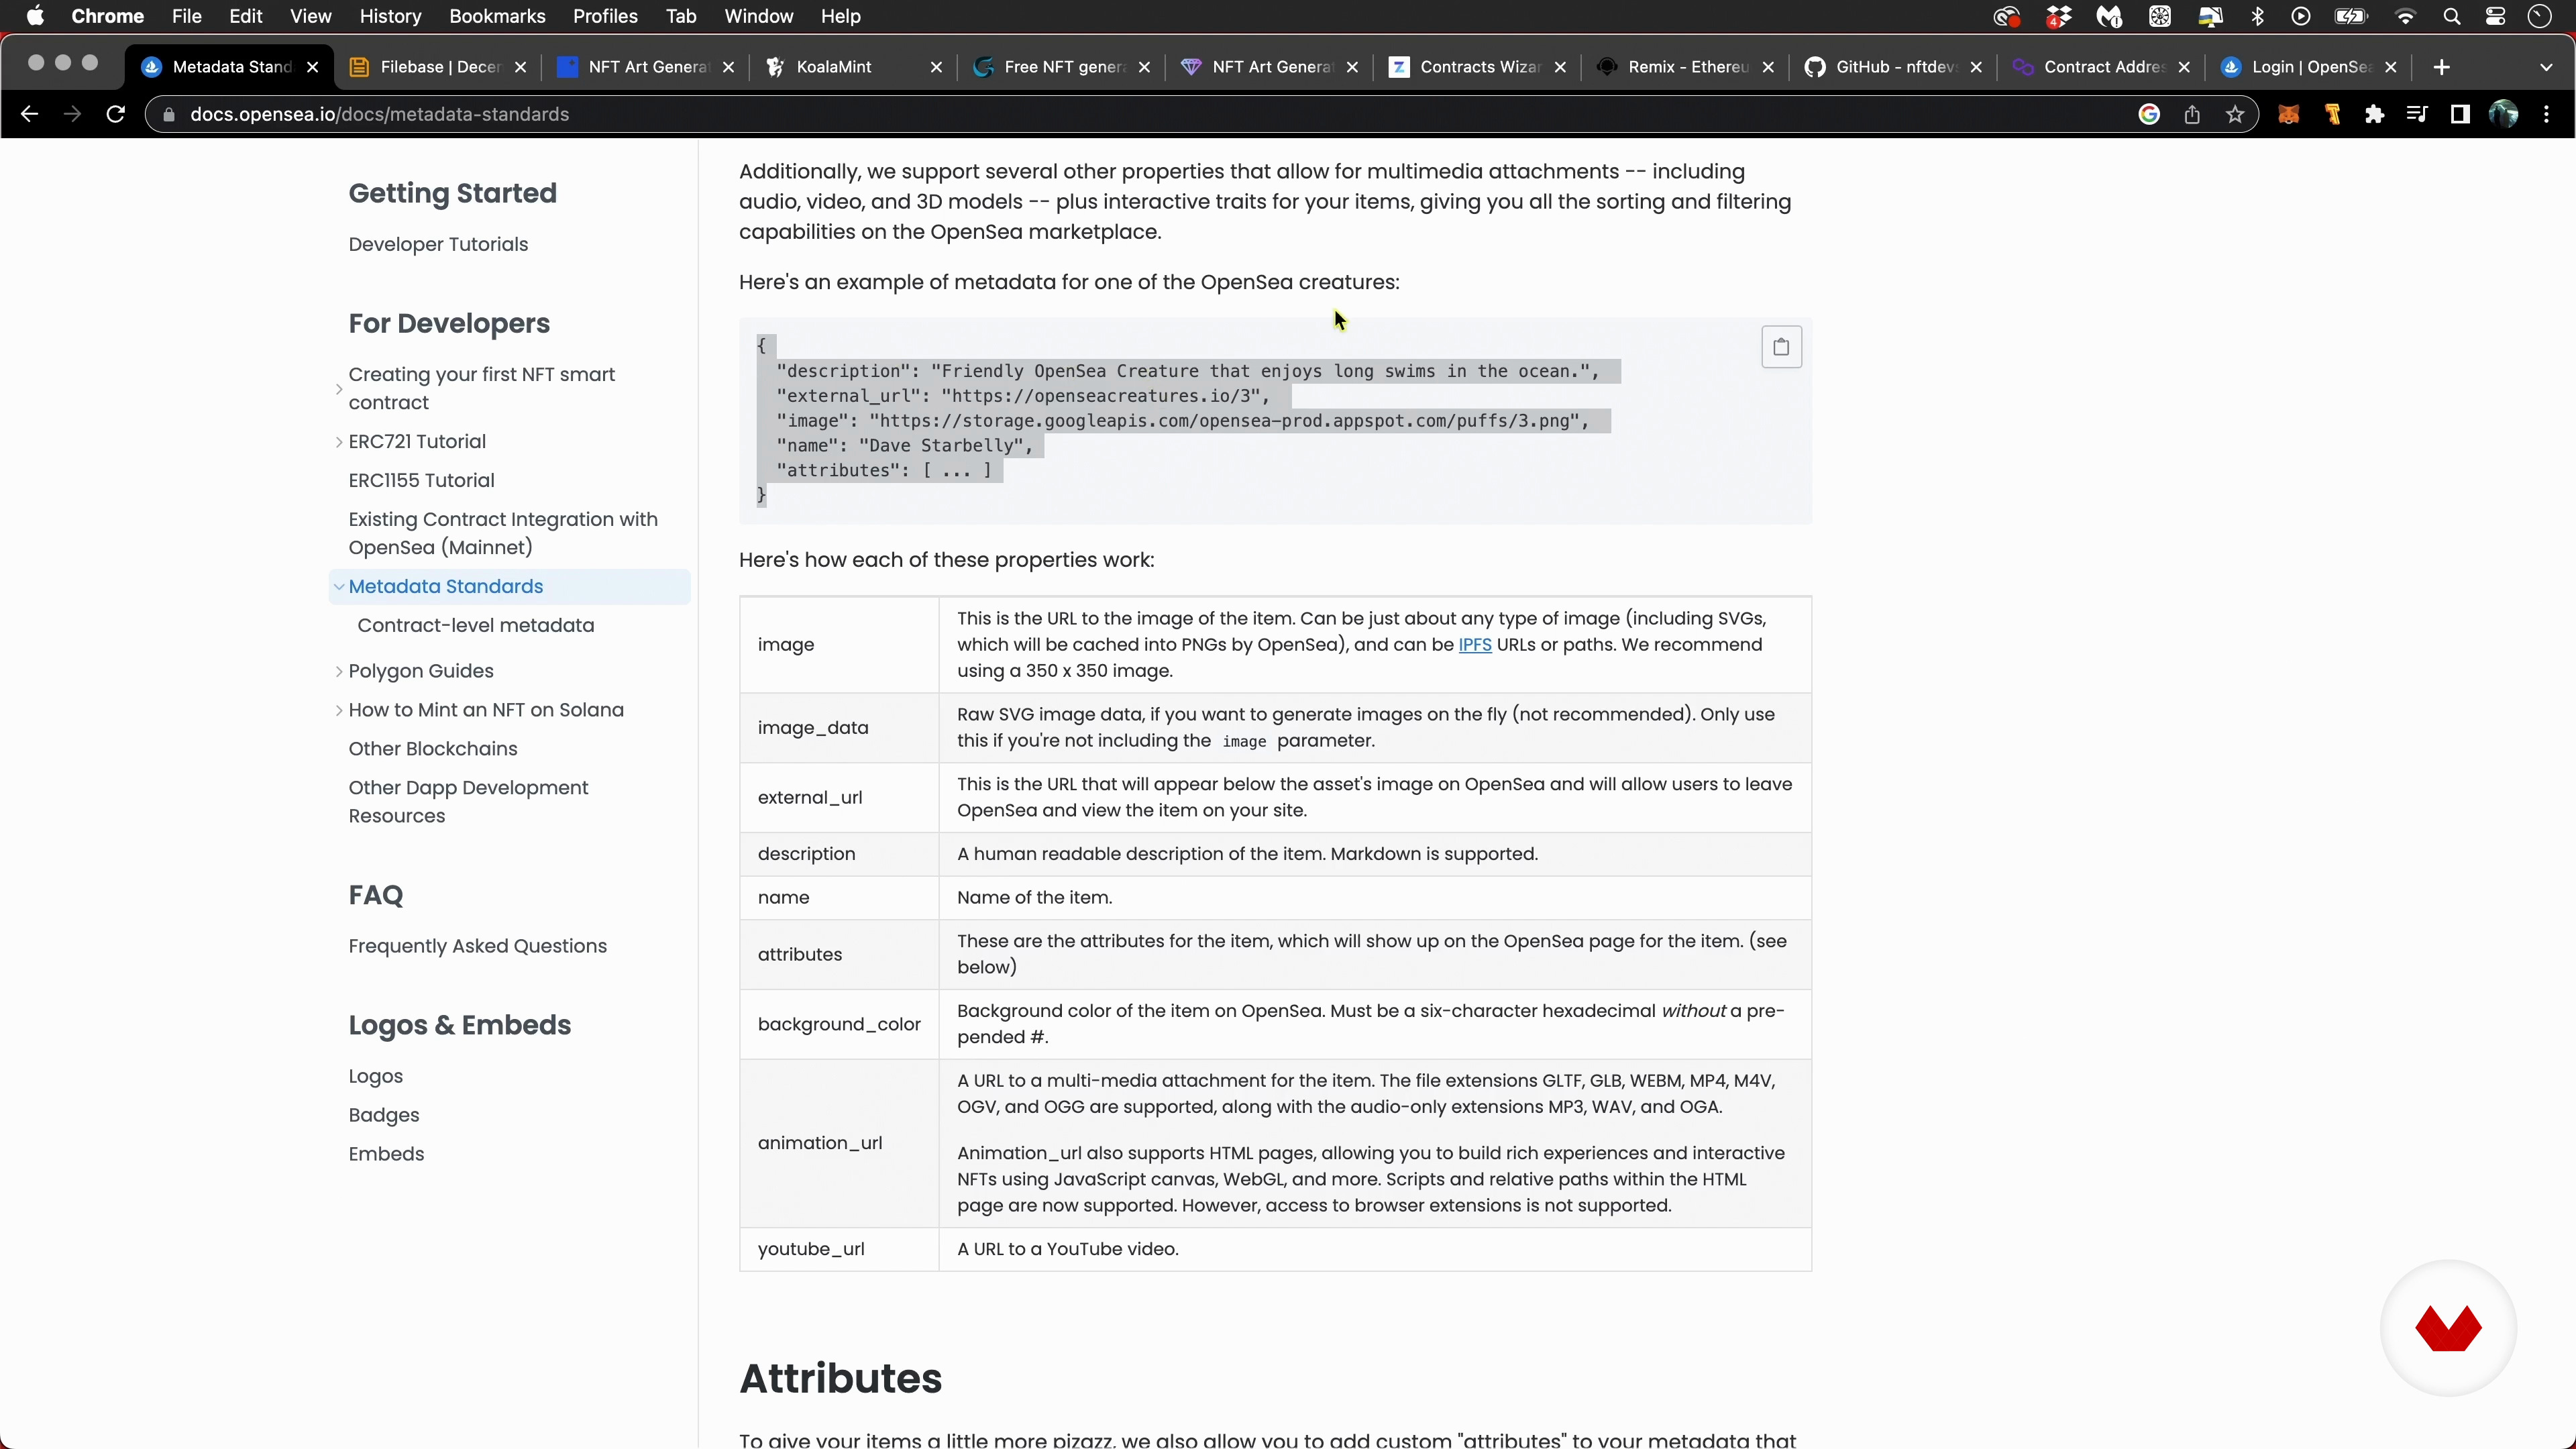
Task: Open the share page icon
Action: click(2192, 114)
